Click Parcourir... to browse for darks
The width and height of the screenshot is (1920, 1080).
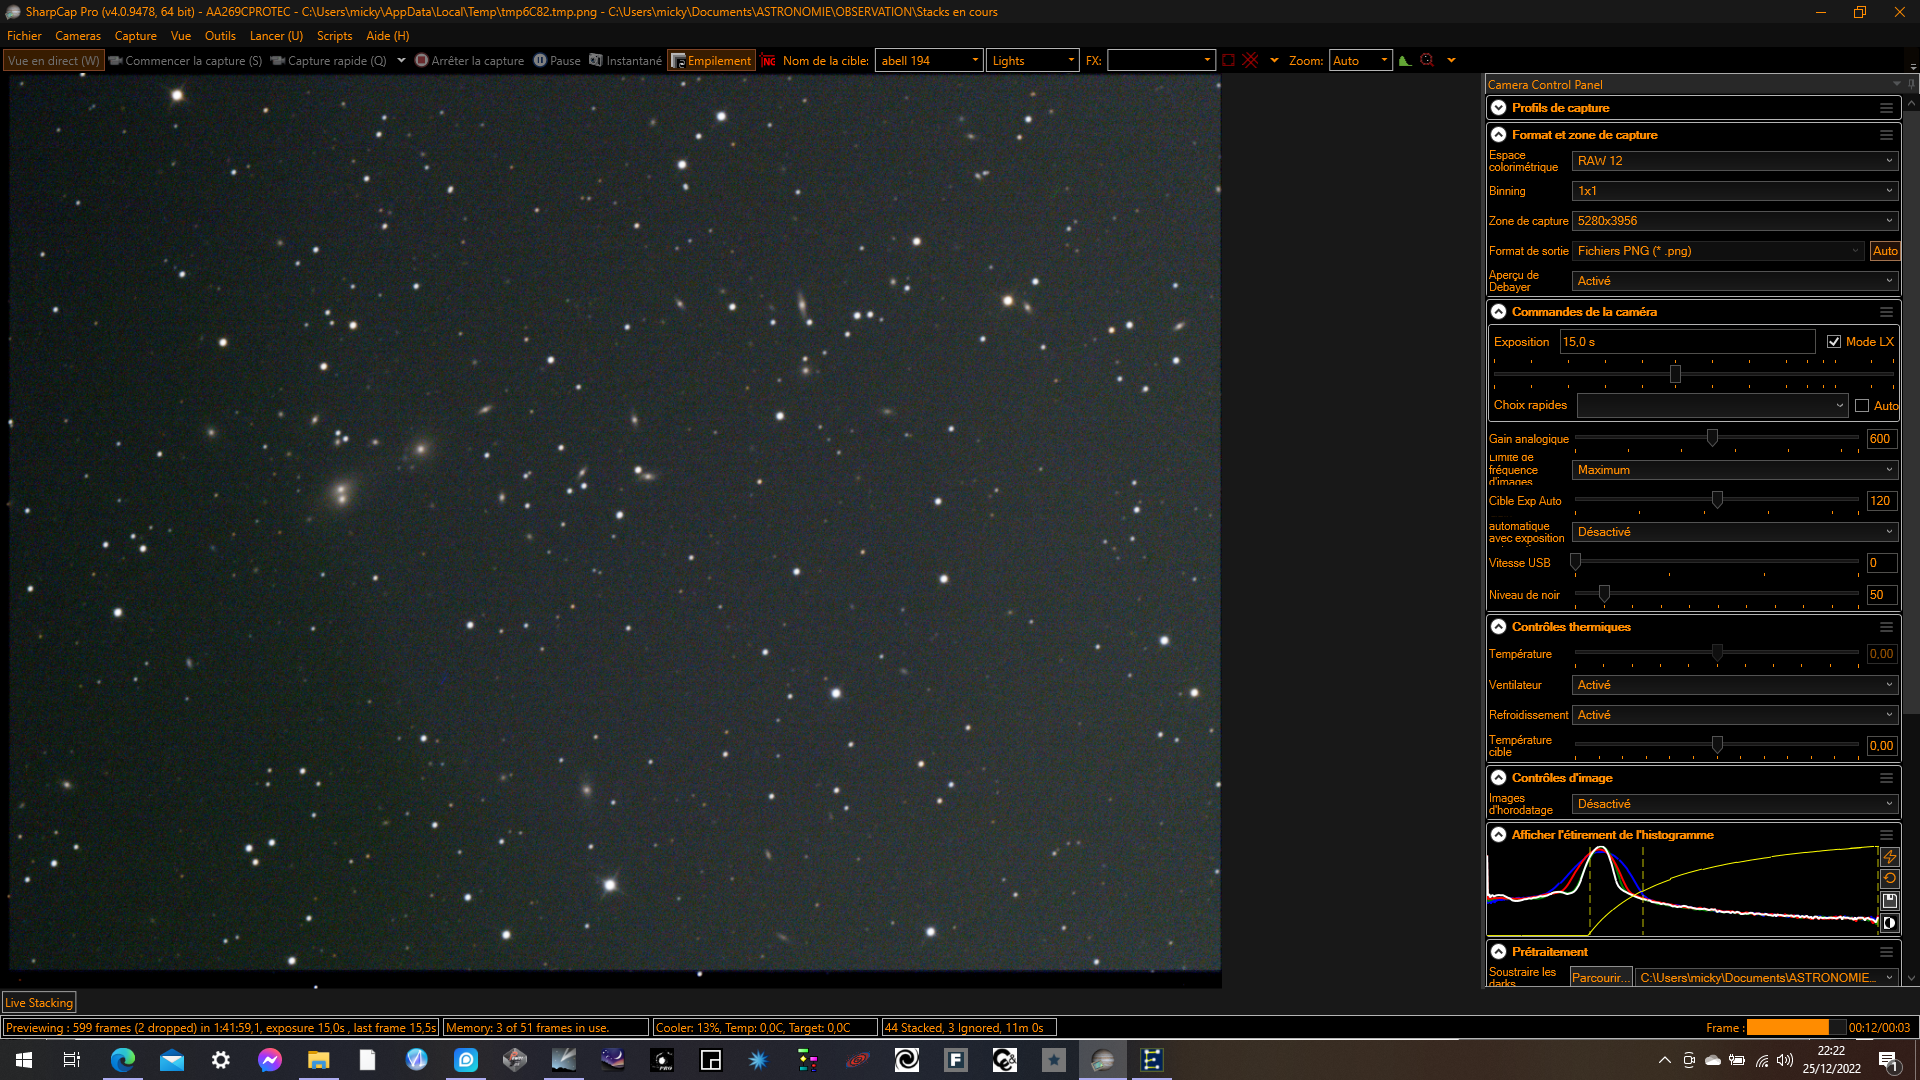1600,978
